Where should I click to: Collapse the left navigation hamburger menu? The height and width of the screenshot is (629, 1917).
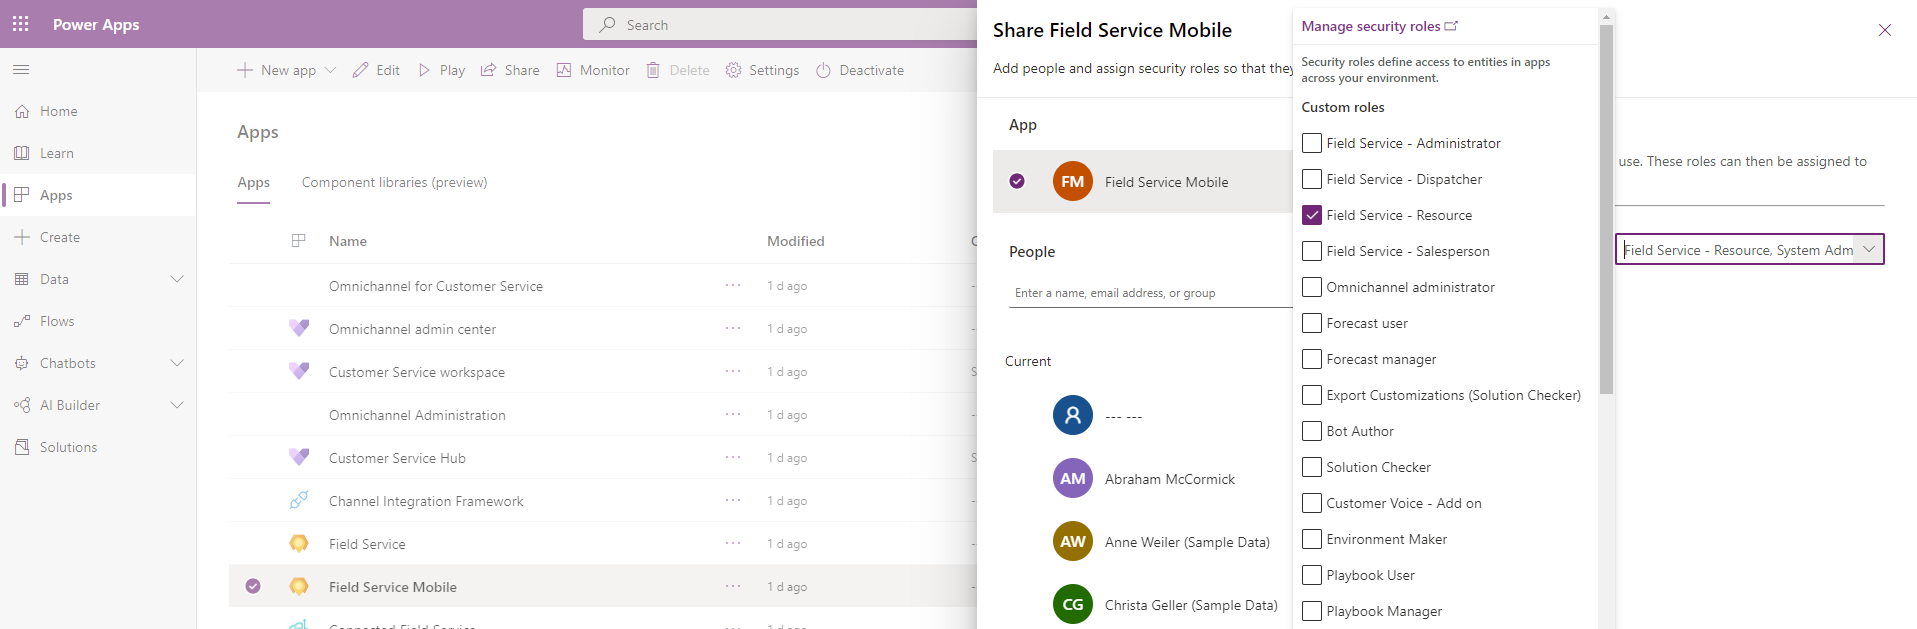coord(21,70)
